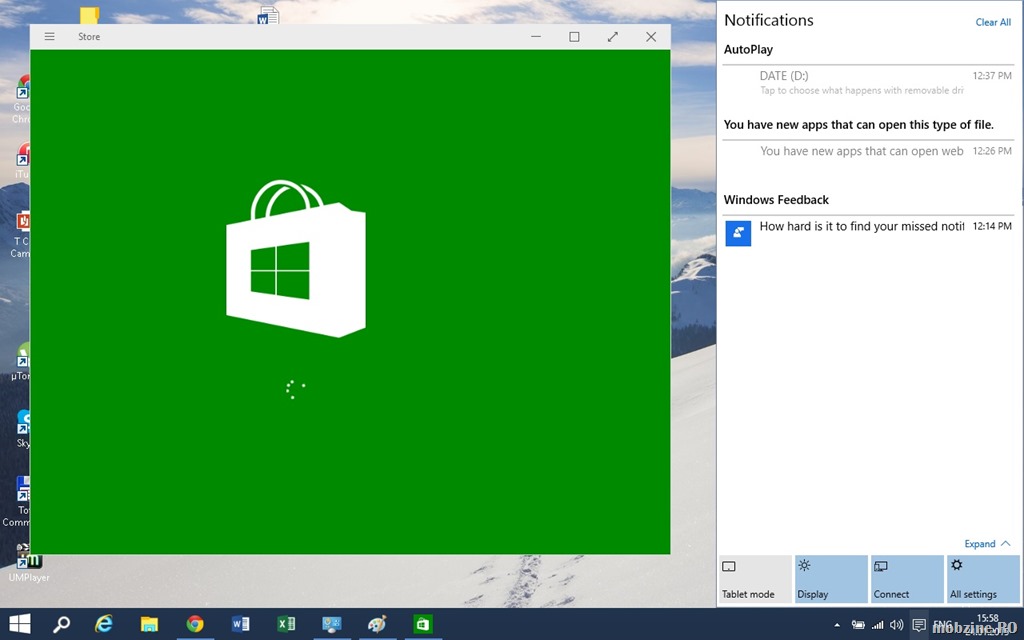Show hidden system tray icons
This screenshot has width=1024, height=640.
pyautogui.click(x=837, y=625)
